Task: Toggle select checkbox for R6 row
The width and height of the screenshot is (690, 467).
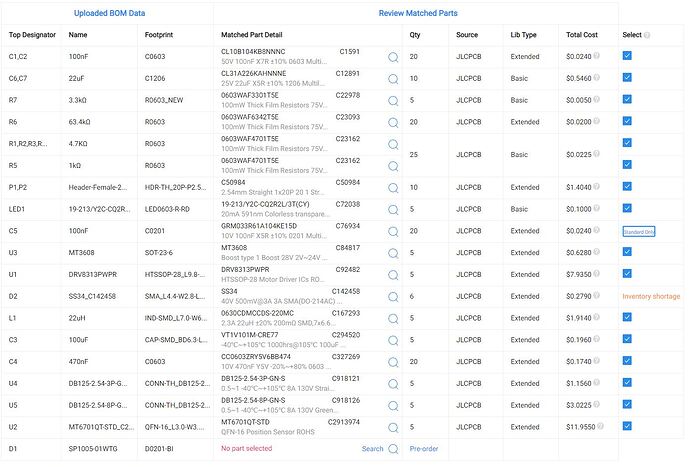Action: [627, 121]
